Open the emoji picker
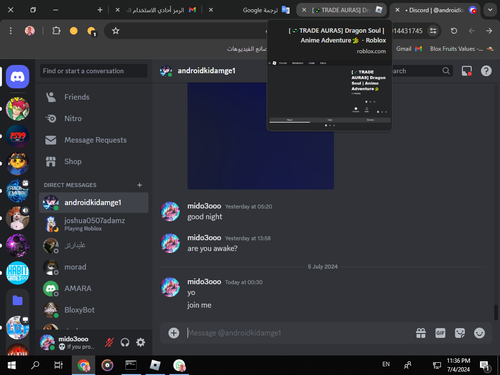The height and width of the screenshot is (375, 500). (x=479, y=333)
